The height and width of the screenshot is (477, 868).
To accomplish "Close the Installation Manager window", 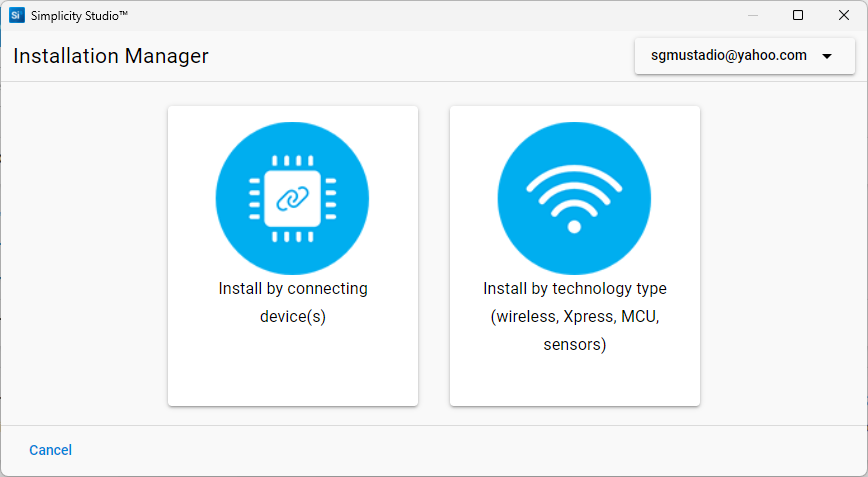I will 843,15.
